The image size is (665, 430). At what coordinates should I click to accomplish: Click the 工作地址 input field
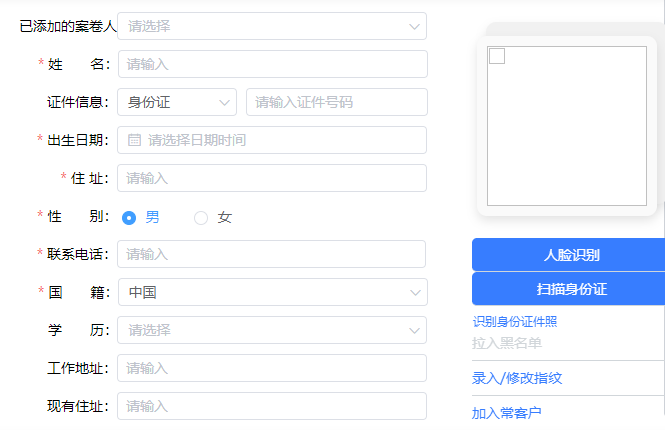pos(272,368)
